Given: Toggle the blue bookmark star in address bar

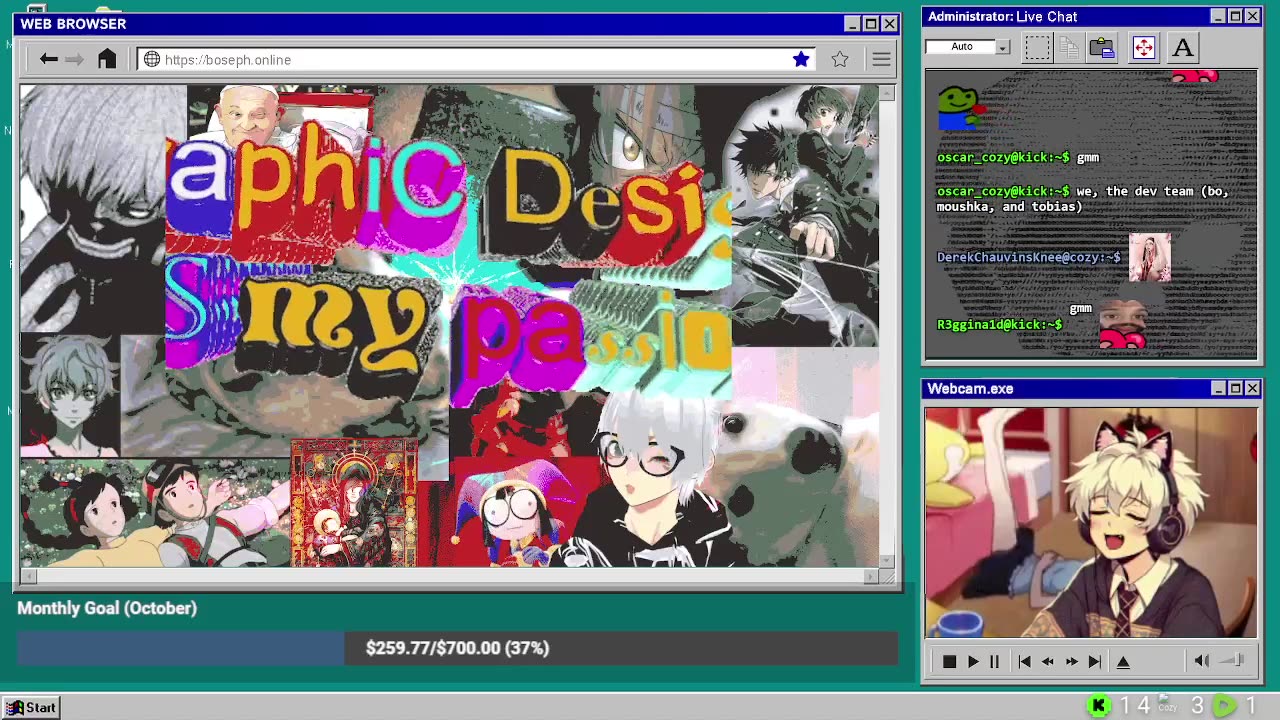Looking at the screenshot, I should [x=801, y=60].
